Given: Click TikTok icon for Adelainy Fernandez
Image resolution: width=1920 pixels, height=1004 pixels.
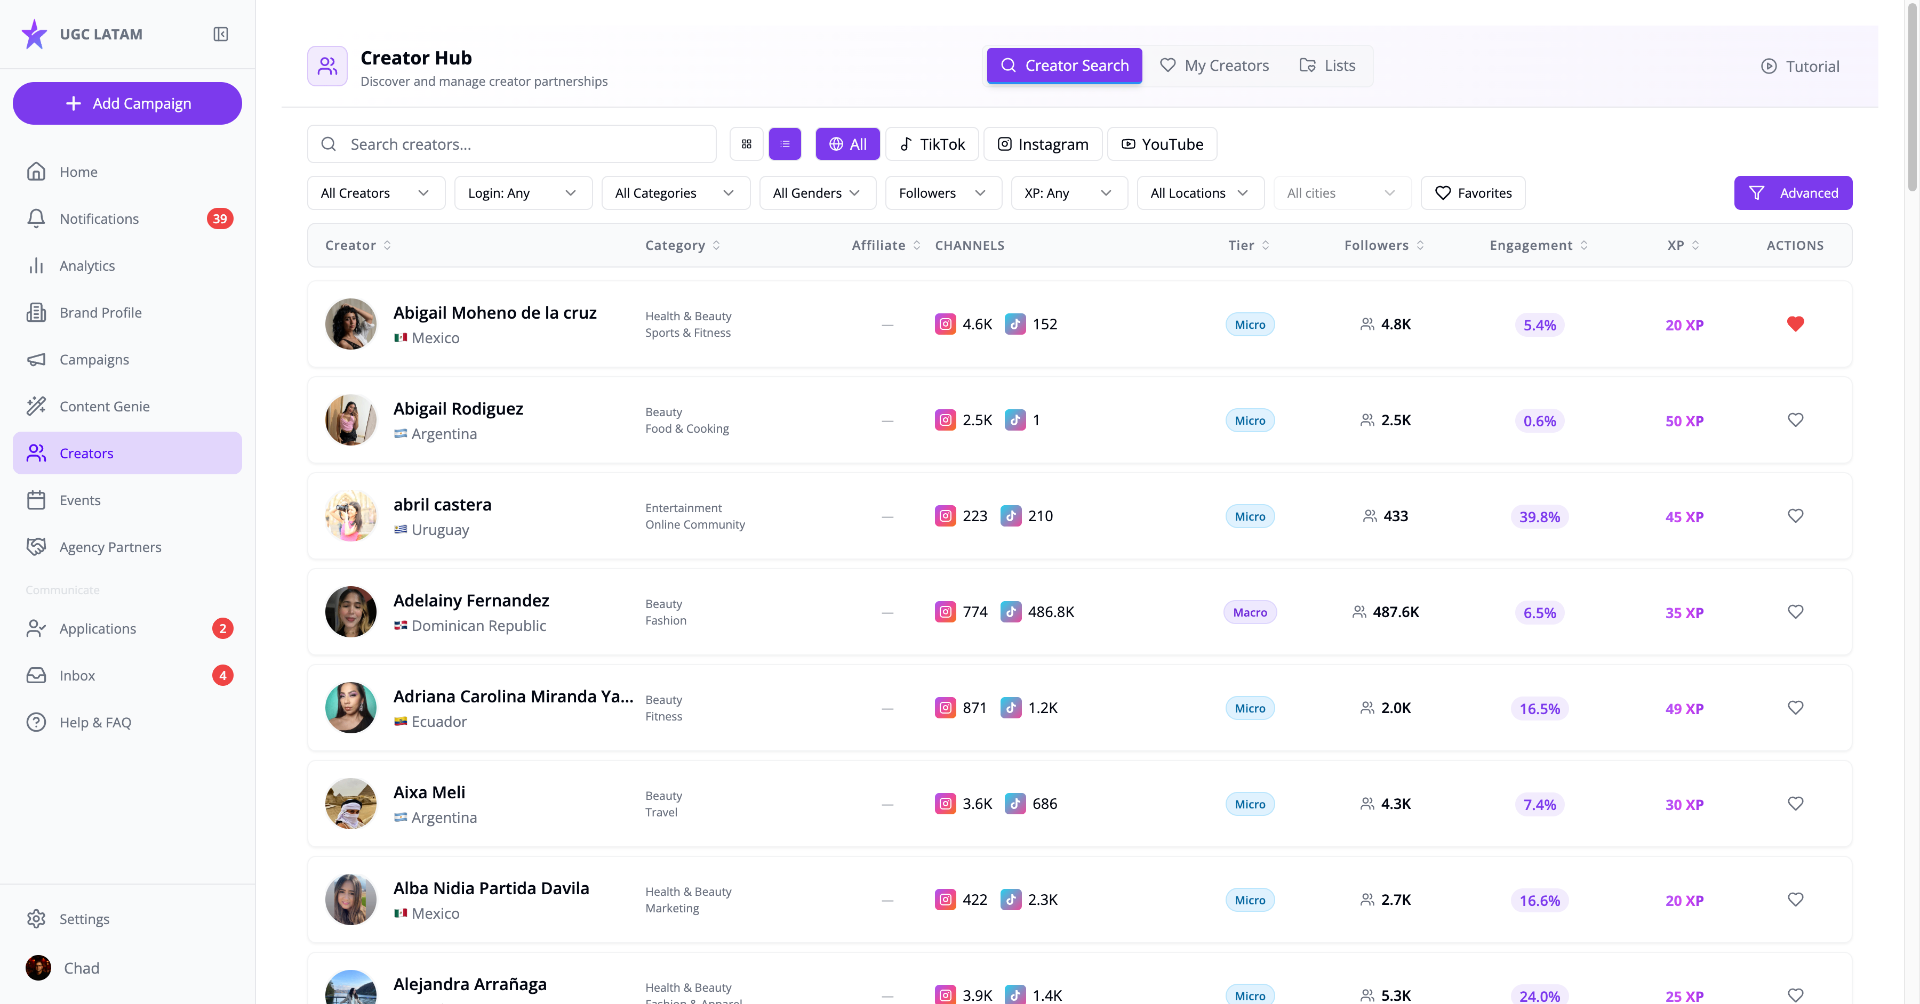Looking at the screenshot, I should coord(1011,612).
